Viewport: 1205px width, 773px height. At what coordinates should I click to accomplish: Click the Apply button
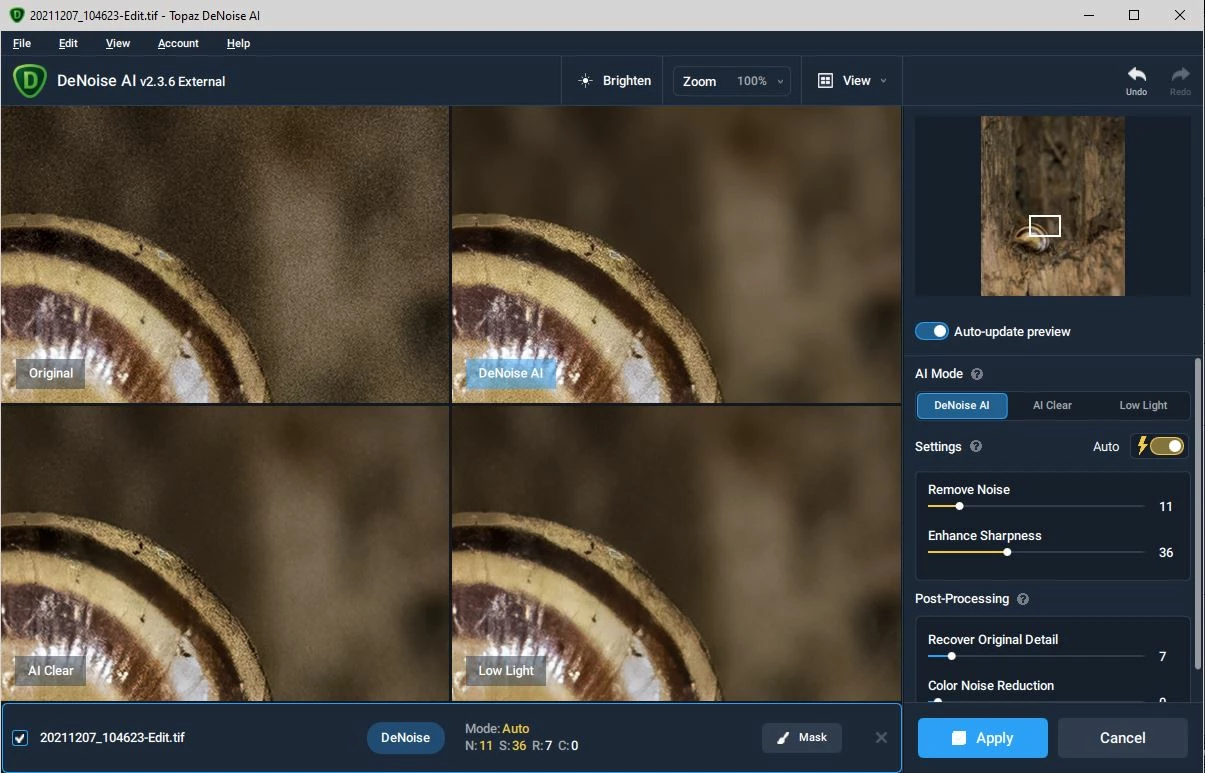point(983,738)
